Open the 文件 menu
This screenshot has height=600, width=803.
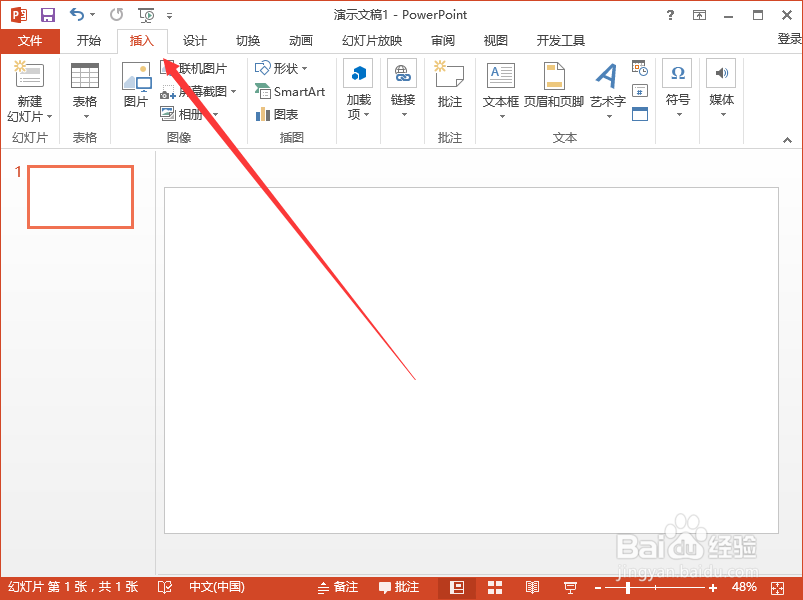[30, 40]
